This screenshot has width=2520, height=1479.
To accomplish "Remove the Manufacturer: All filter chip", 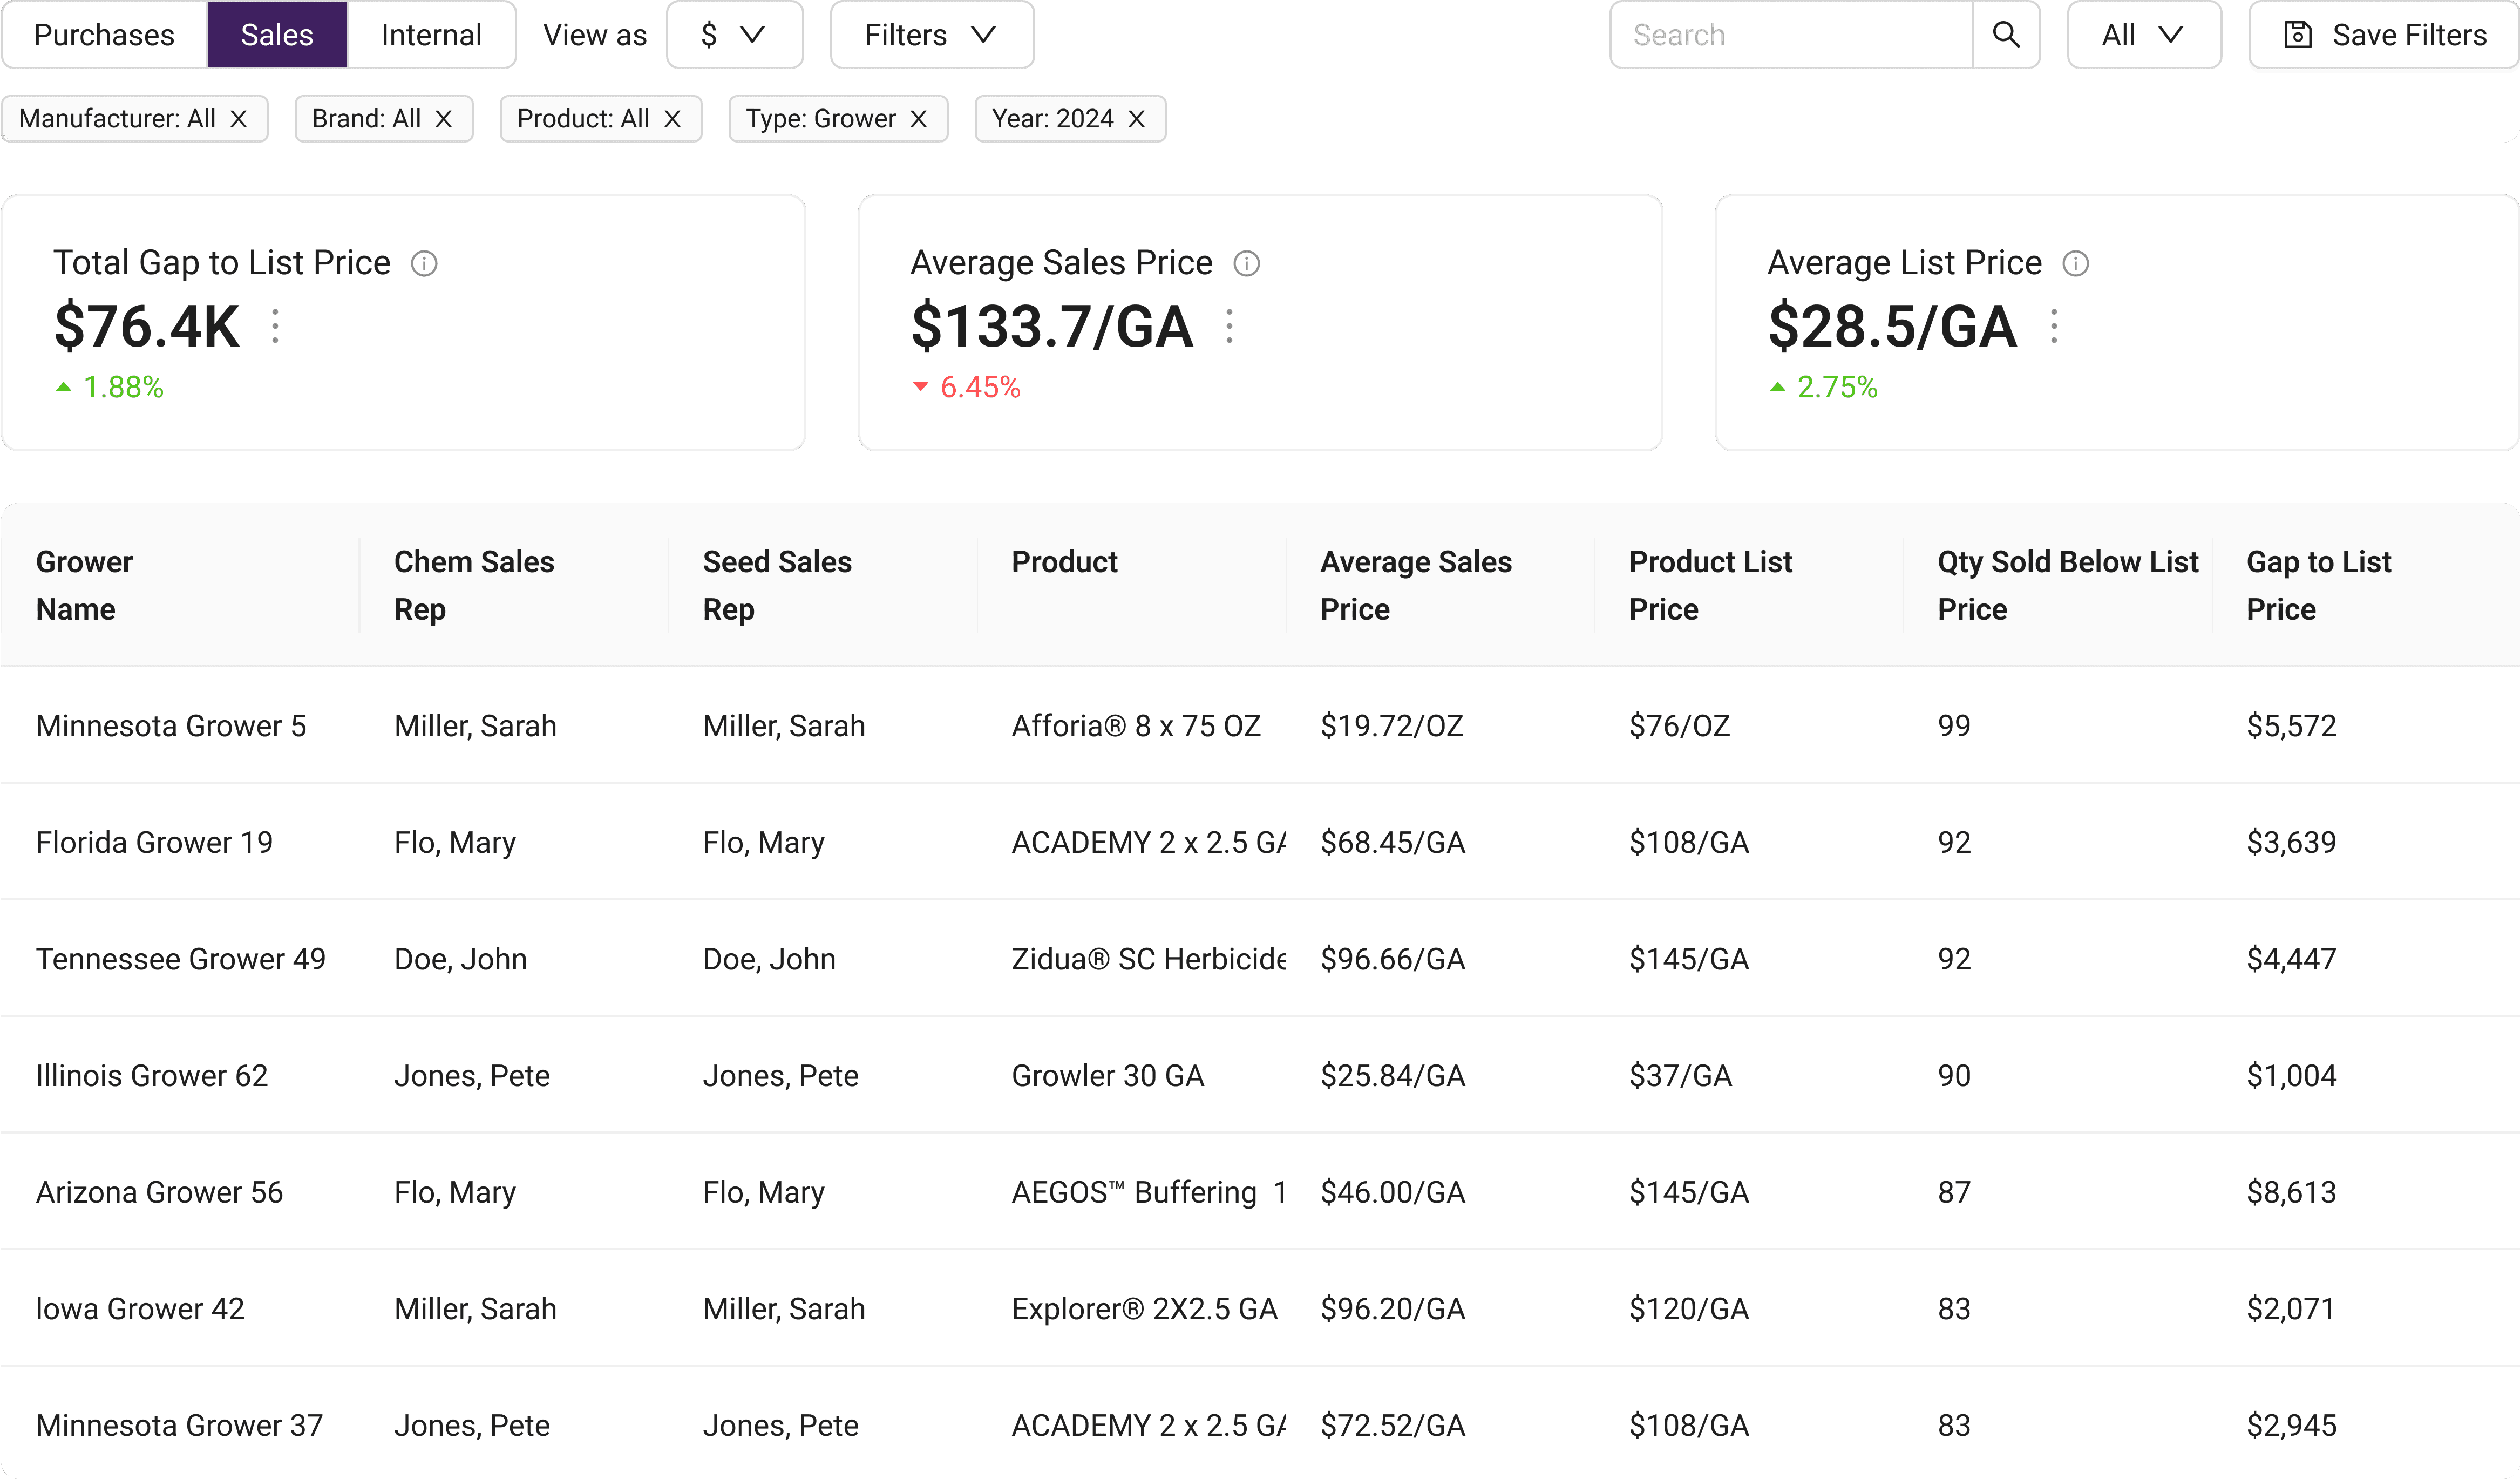I will pyautogui.click(x=238, y=119).
